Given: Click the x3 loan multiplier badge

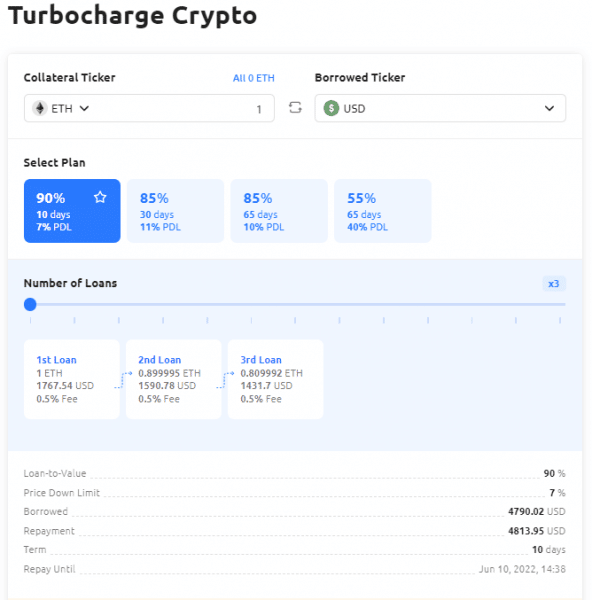Looking at the screenshot, I should [x=553, y=284].
